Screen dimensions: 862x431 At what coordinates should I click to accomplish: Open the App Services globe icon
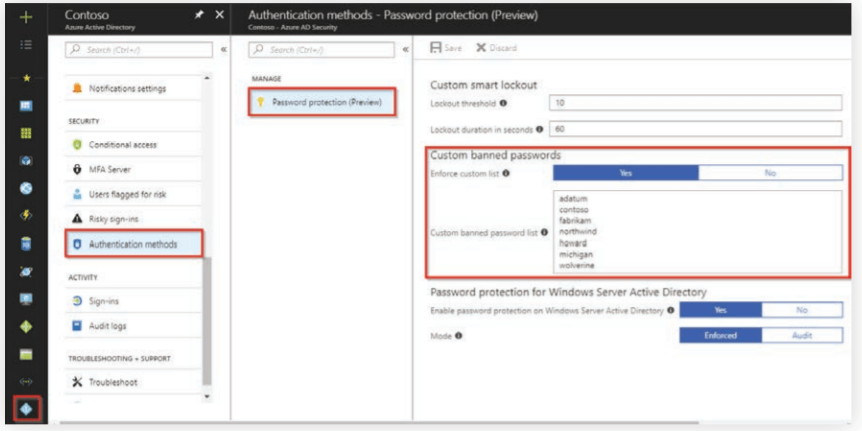click(x=26, y=188)
